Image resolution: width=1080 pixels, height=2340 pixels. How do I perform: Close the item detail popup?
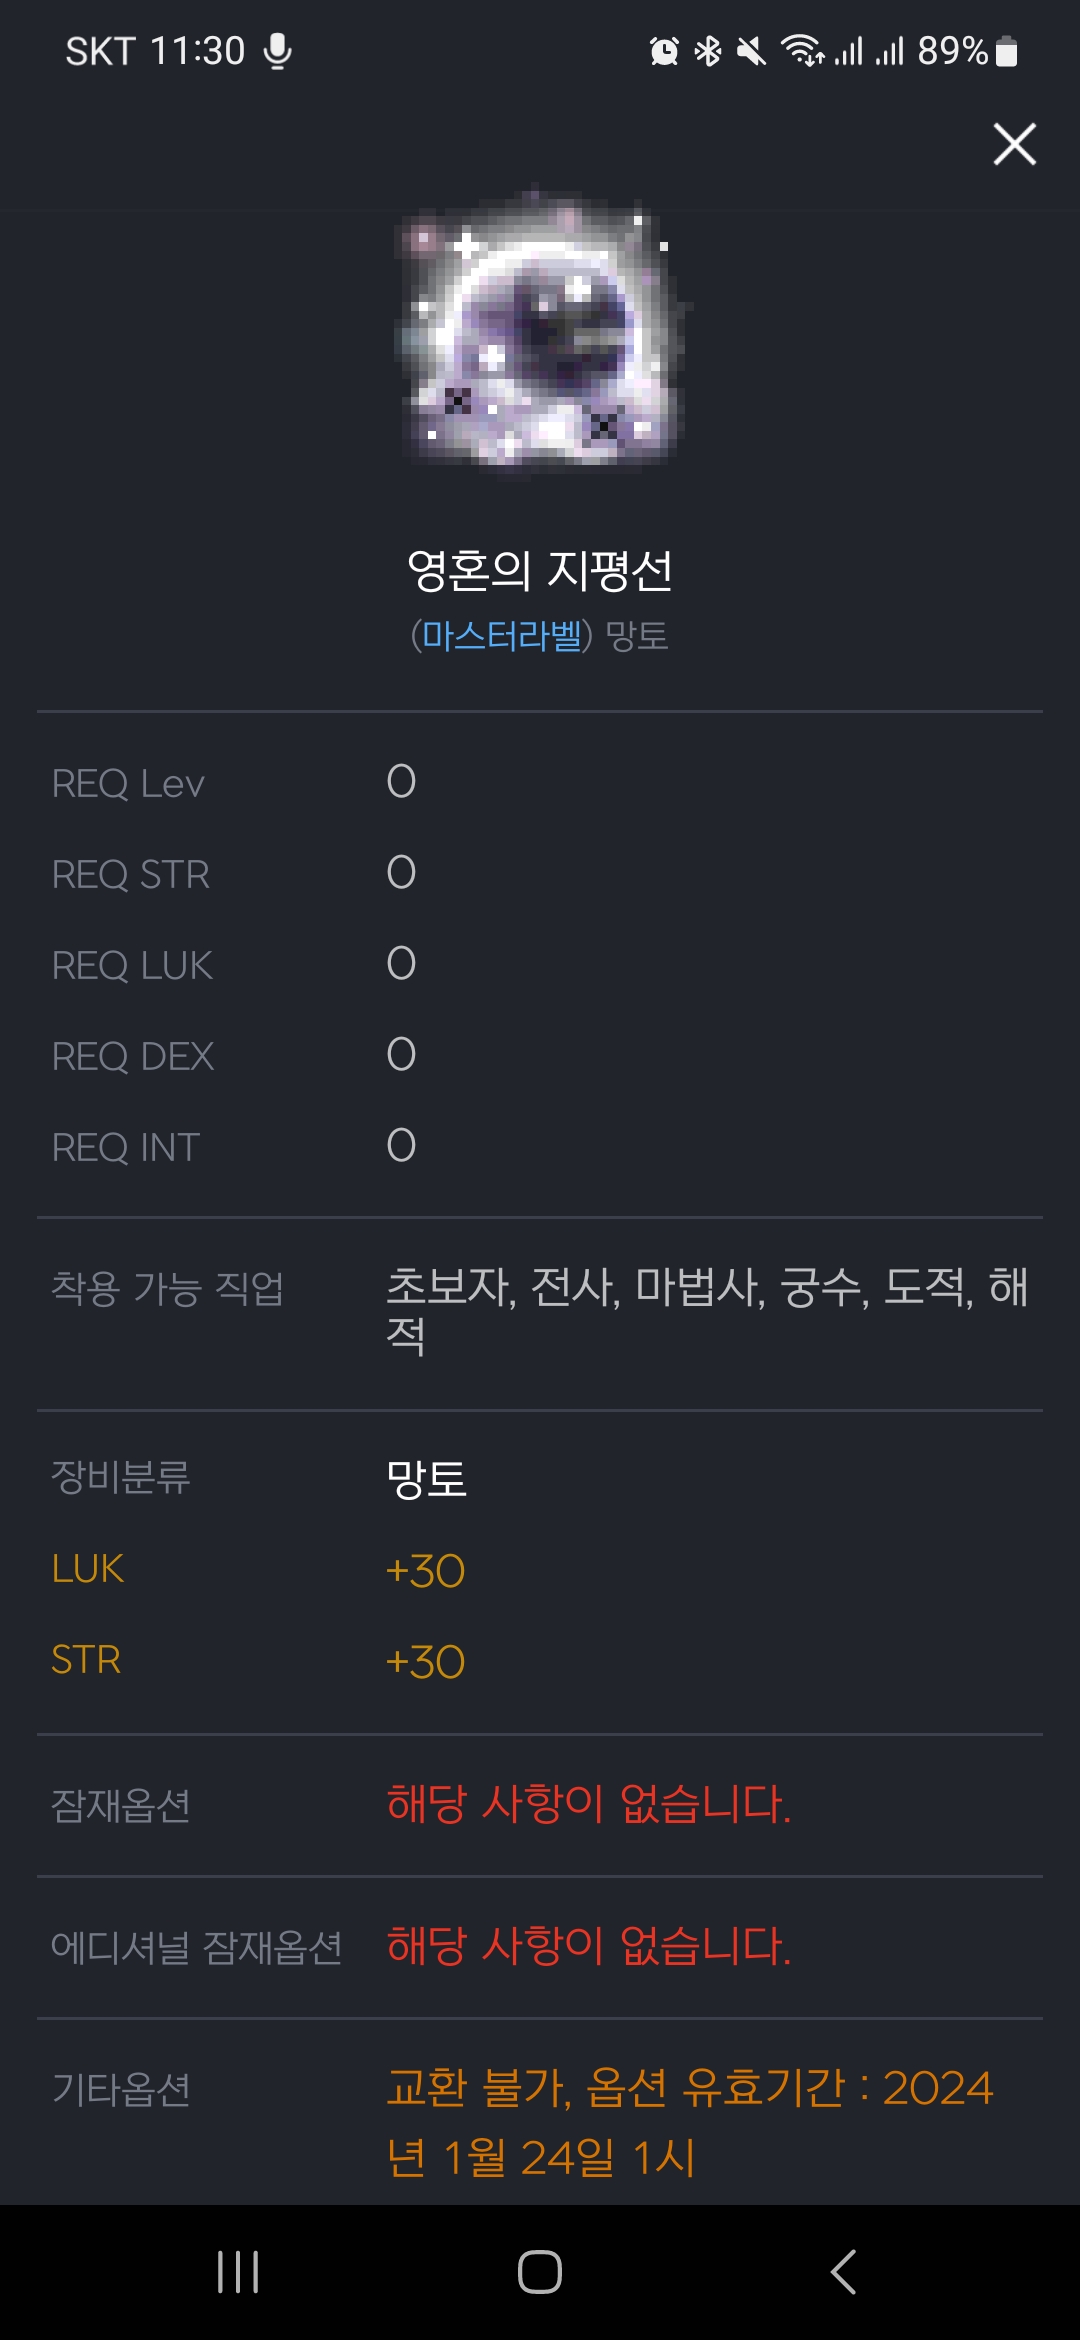coord(1014,144)
